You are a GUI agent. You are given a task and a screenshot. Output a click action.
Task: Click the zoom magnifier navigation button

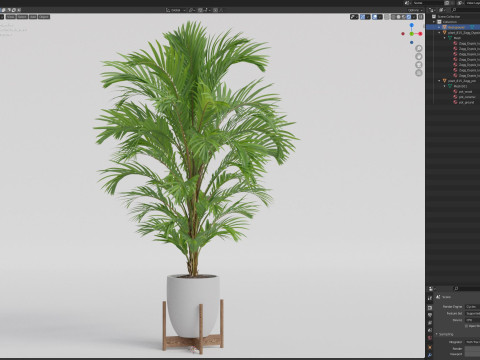[419, 48]
